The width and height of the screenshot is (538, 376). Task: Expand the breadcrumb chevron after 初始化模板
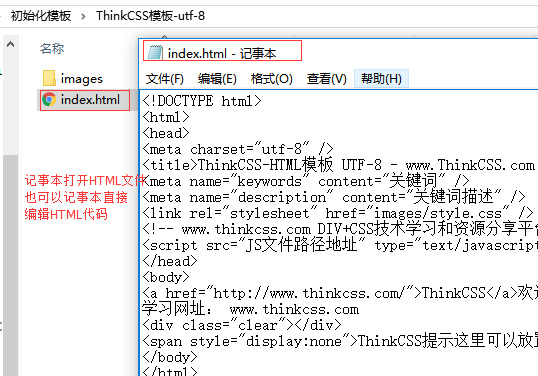click(x=83, y=16)
